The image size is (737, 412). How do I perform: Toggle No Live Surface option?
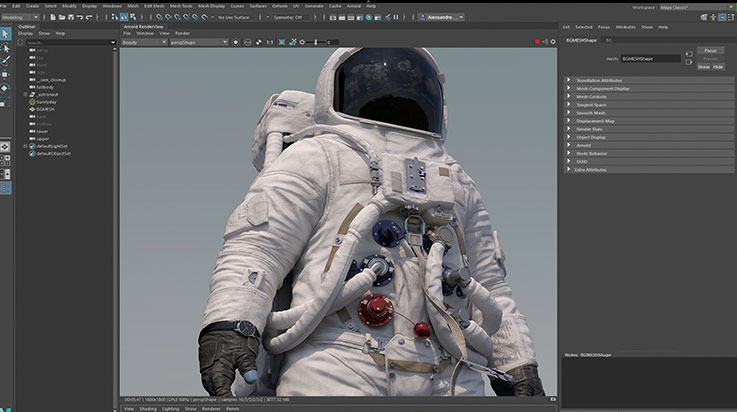pos(235,18)
